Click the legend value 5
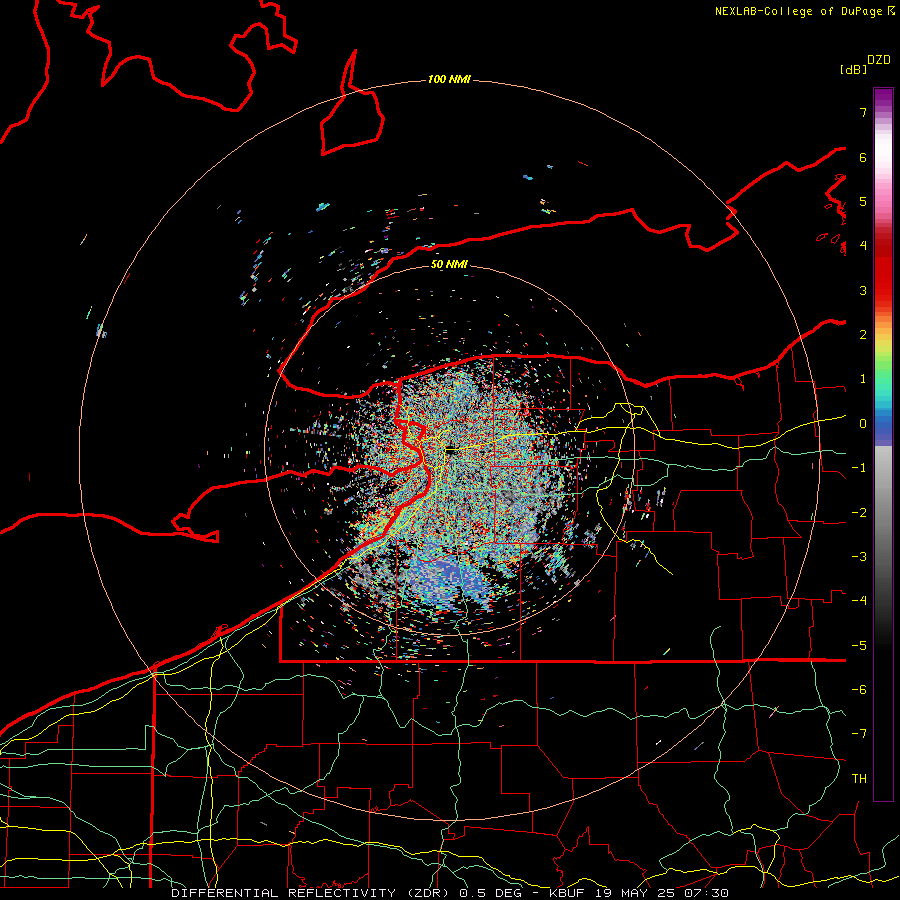The width and height of the screenshot is (900, 900). (863, 201)
